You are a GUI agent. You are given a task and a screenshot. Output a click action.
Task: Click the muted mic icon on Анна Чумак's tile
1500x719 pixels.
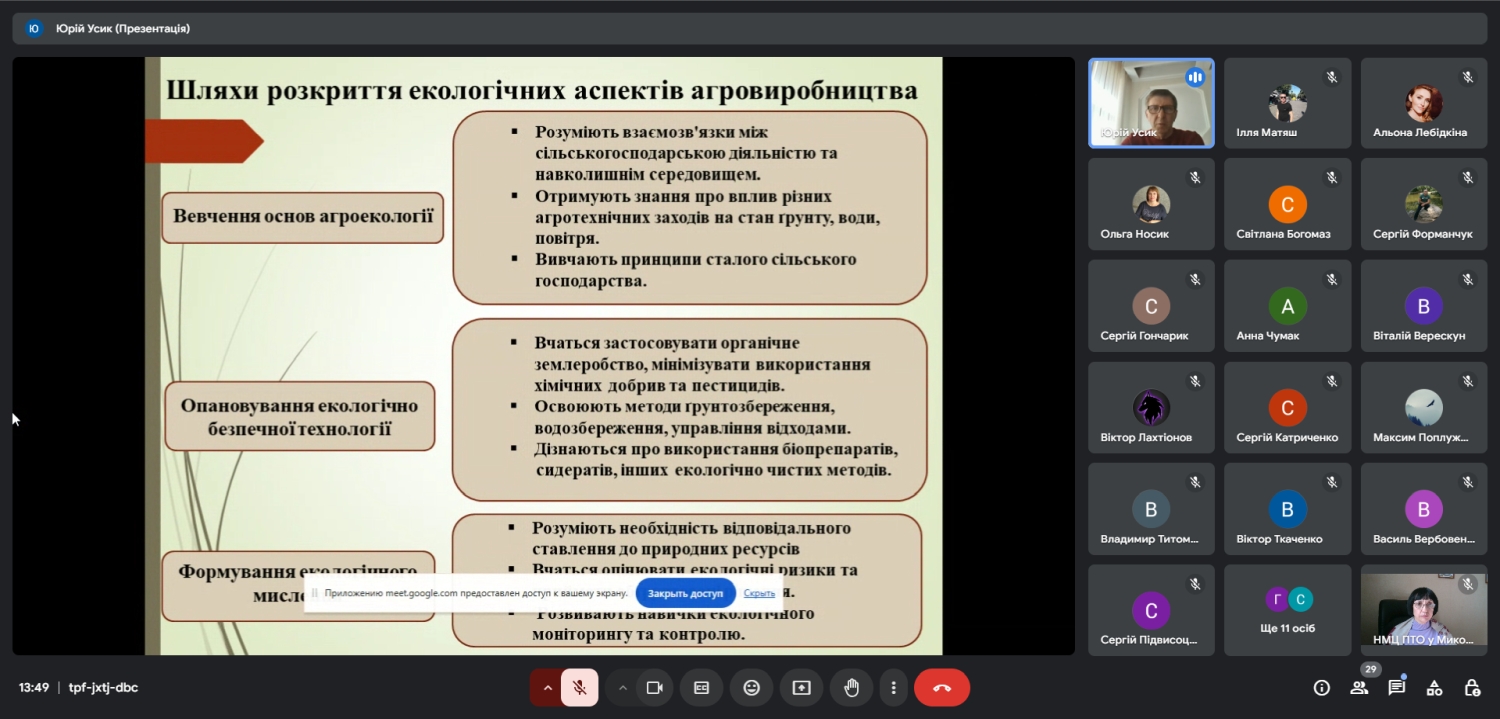[x=1331, y=280]
